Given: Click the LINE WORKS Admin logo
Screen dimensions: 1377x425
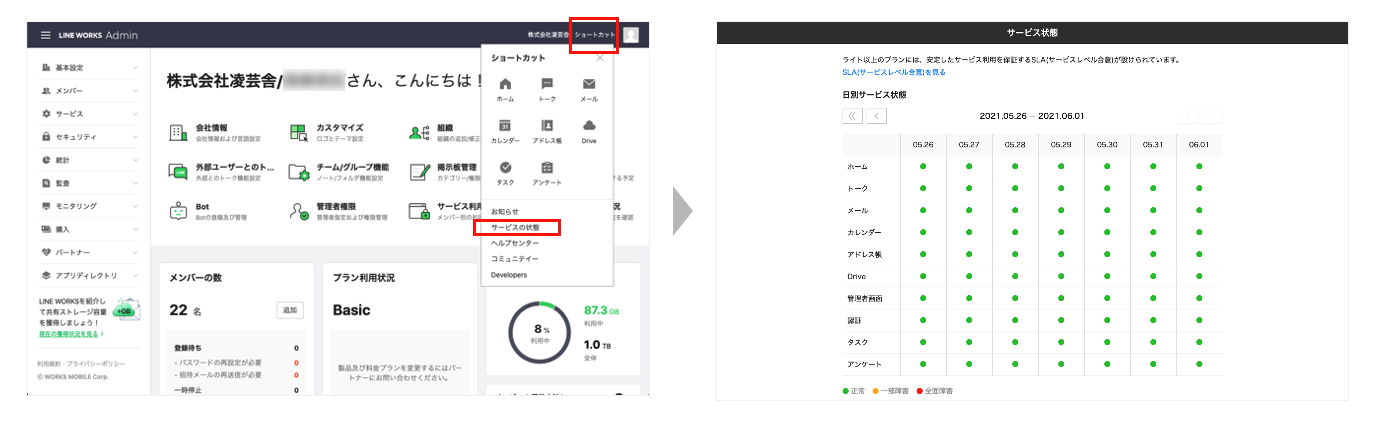Looking at the screenshot, I should tap(98, 35).
